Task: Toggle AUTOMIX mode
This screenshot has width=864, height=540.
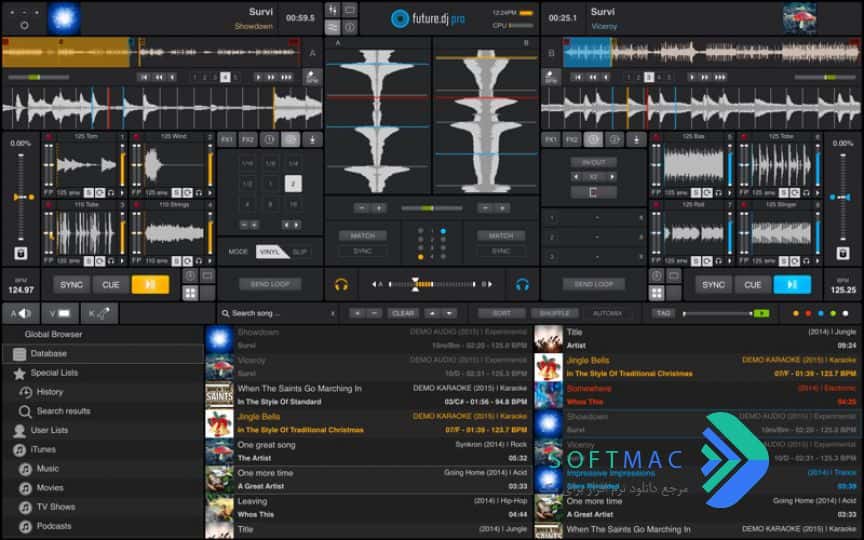Action: (607, 314)
